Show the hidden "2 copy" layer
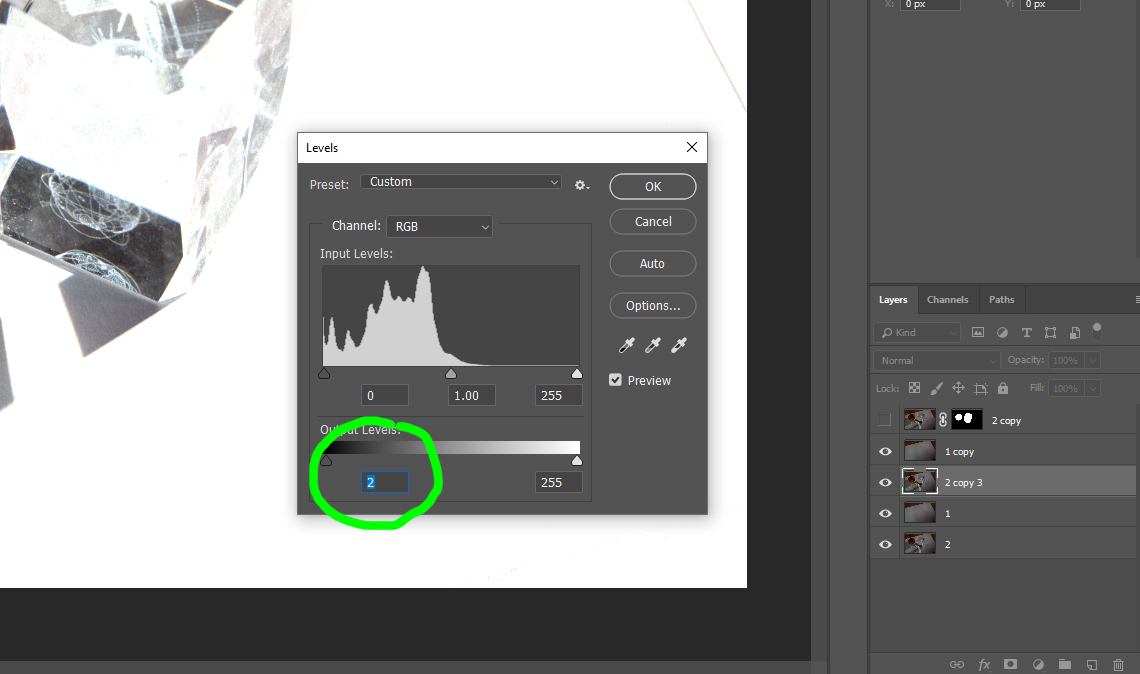Screen dimensions: 1140x674 884,420
